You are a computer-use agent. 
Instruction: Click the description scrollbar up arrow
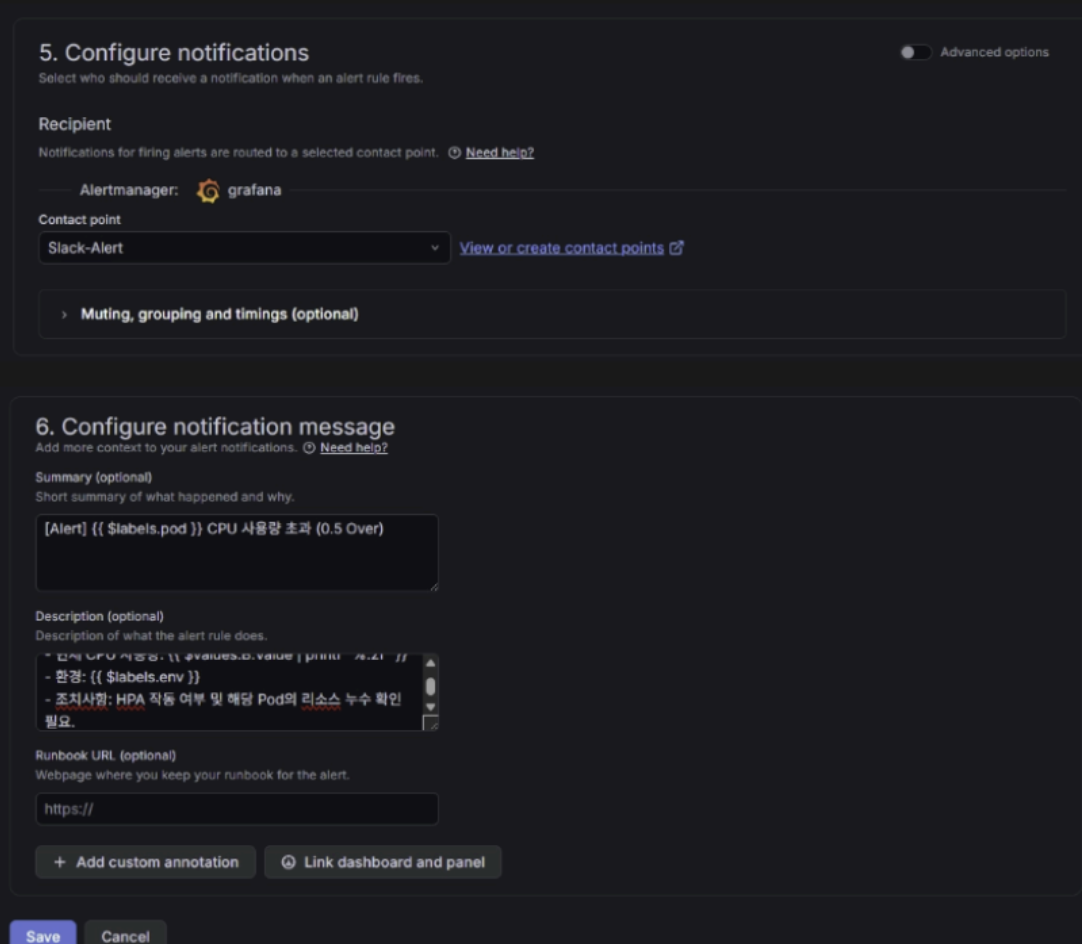click(x=431, y=663)
